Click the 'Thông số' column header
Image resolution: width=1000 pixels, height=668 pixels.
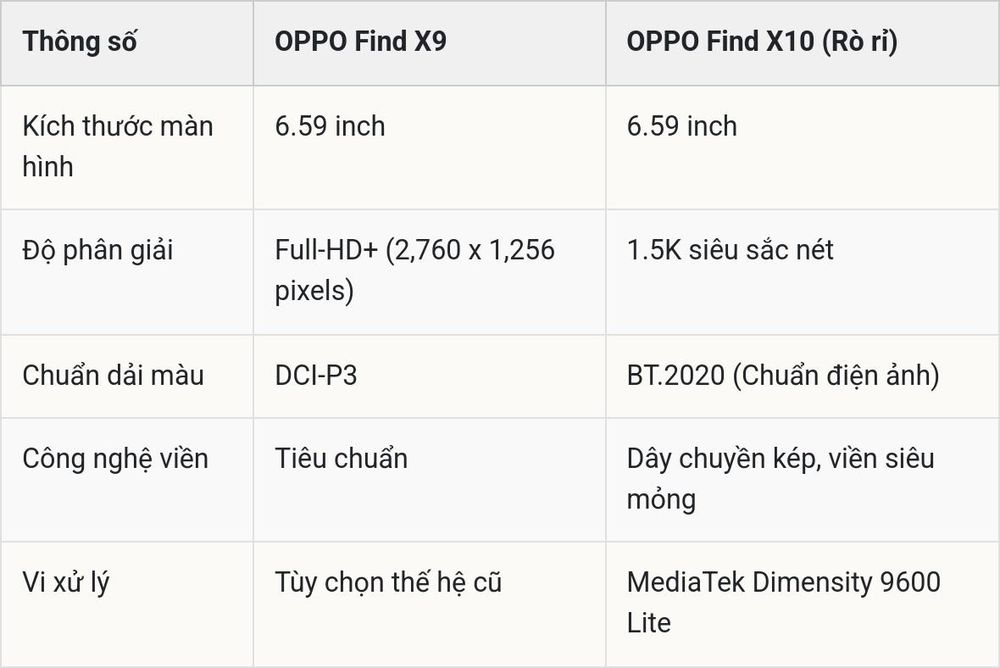pyautogui.click(x=79, y=42)
